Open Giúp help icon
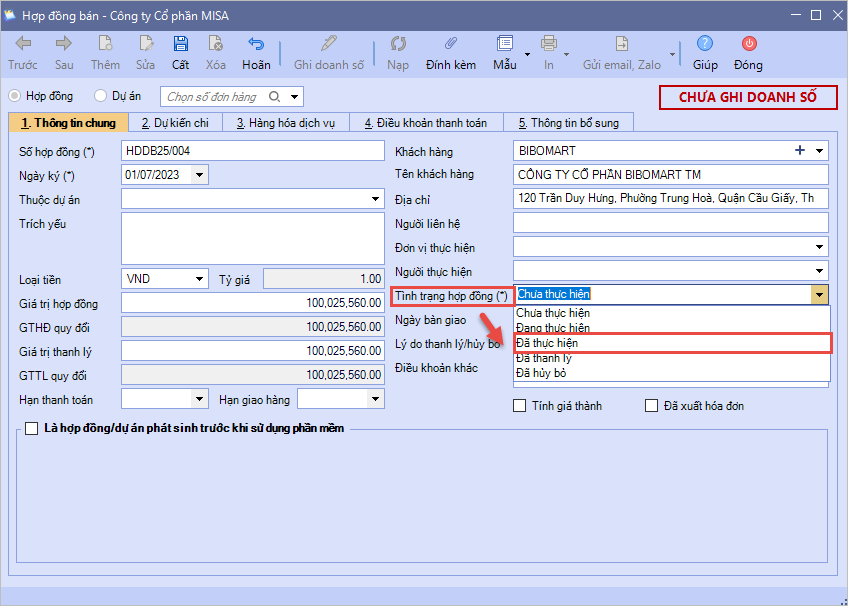 705,44
